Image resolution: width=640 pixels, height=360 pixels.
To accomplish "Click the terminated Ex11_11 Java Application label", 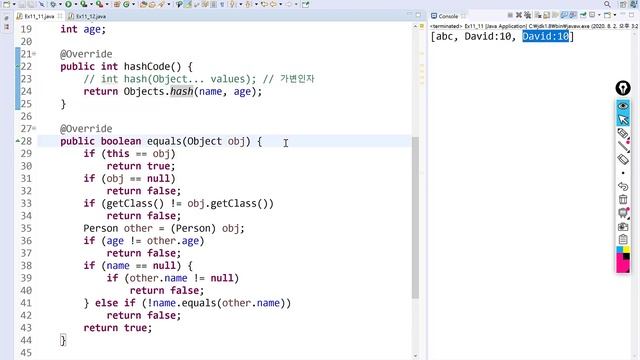I will coord(534,26).
